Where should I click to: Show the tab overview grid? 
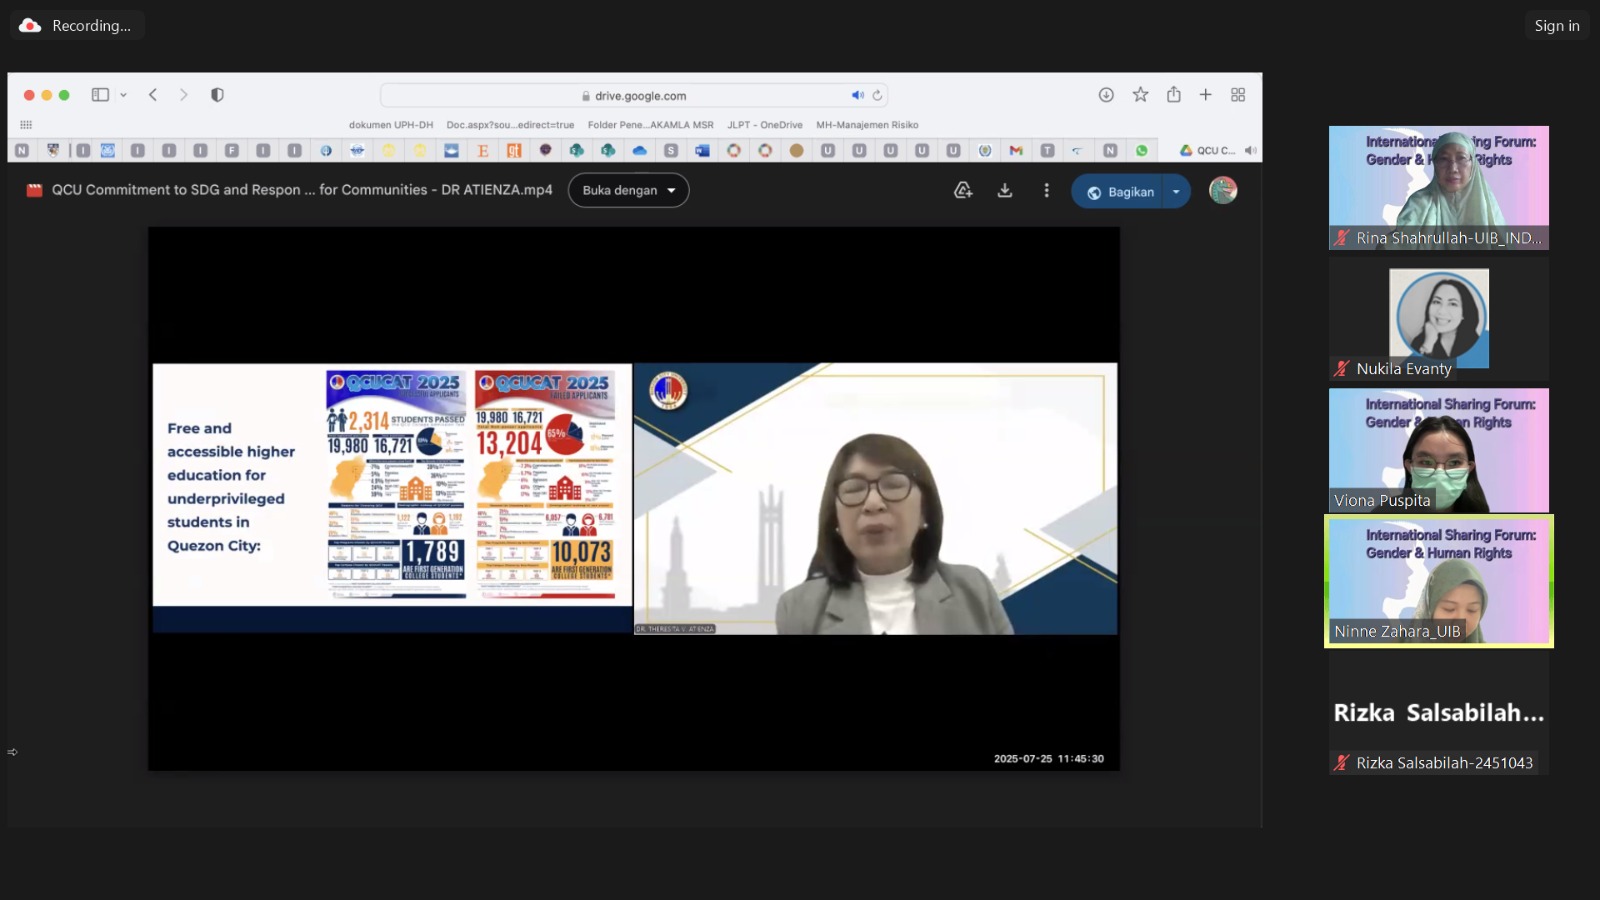pyautogui.click(x=1238, y=95)
